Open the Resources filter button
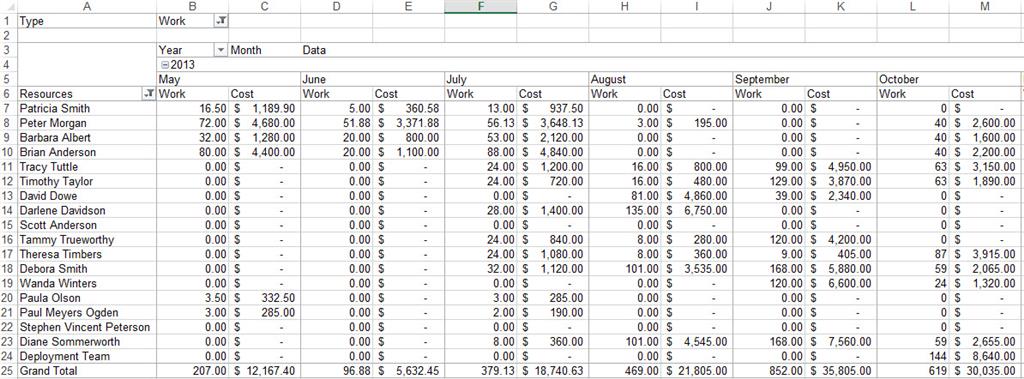This screenshot has width=1024, height=379. pos(149,94)
